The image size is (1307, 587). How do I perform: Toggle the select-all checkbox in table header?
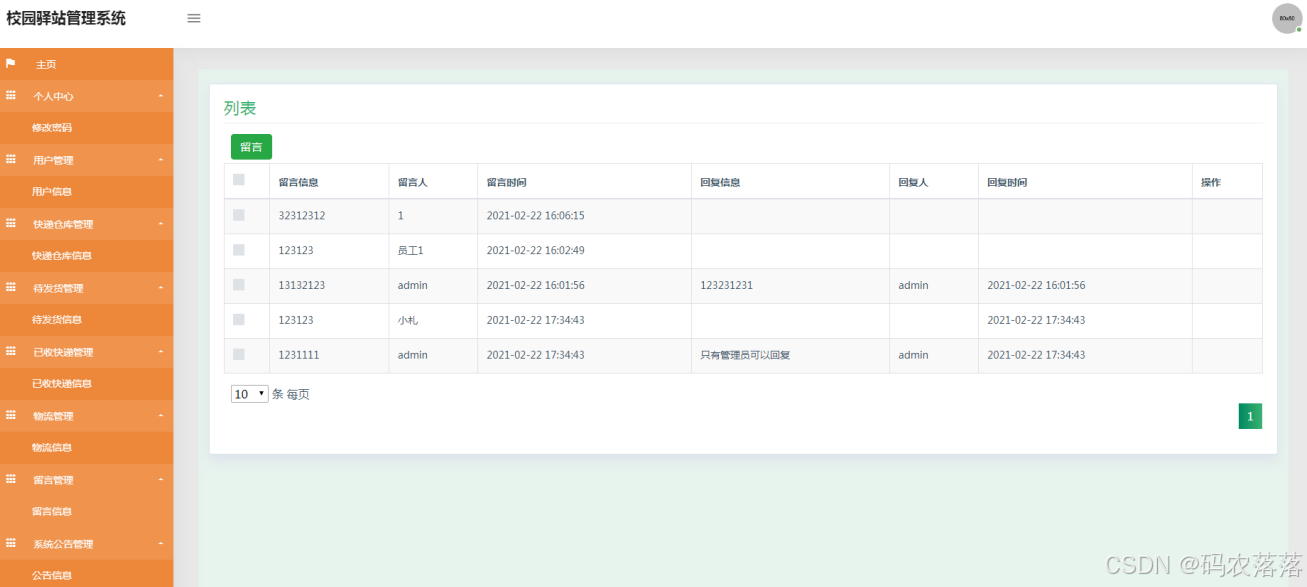click(238, 180)
